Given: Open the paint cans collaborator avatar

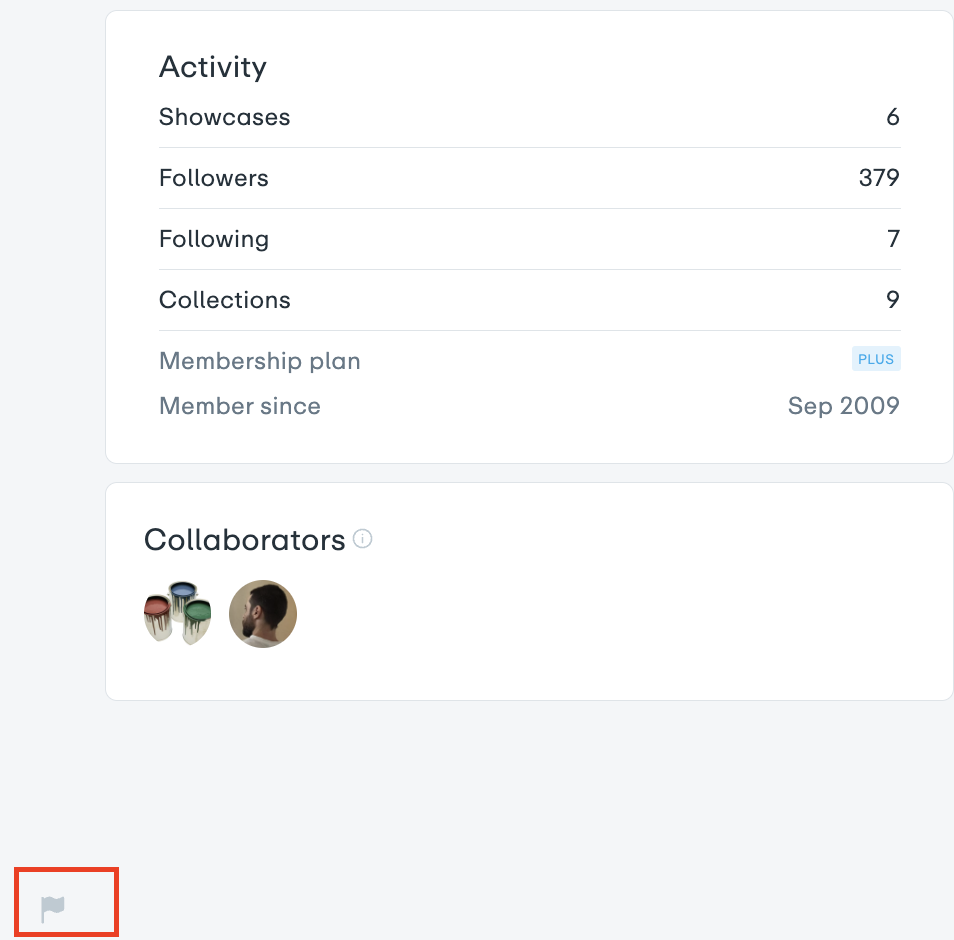Looking at the screenshot, I should click(x=177, y=614).
